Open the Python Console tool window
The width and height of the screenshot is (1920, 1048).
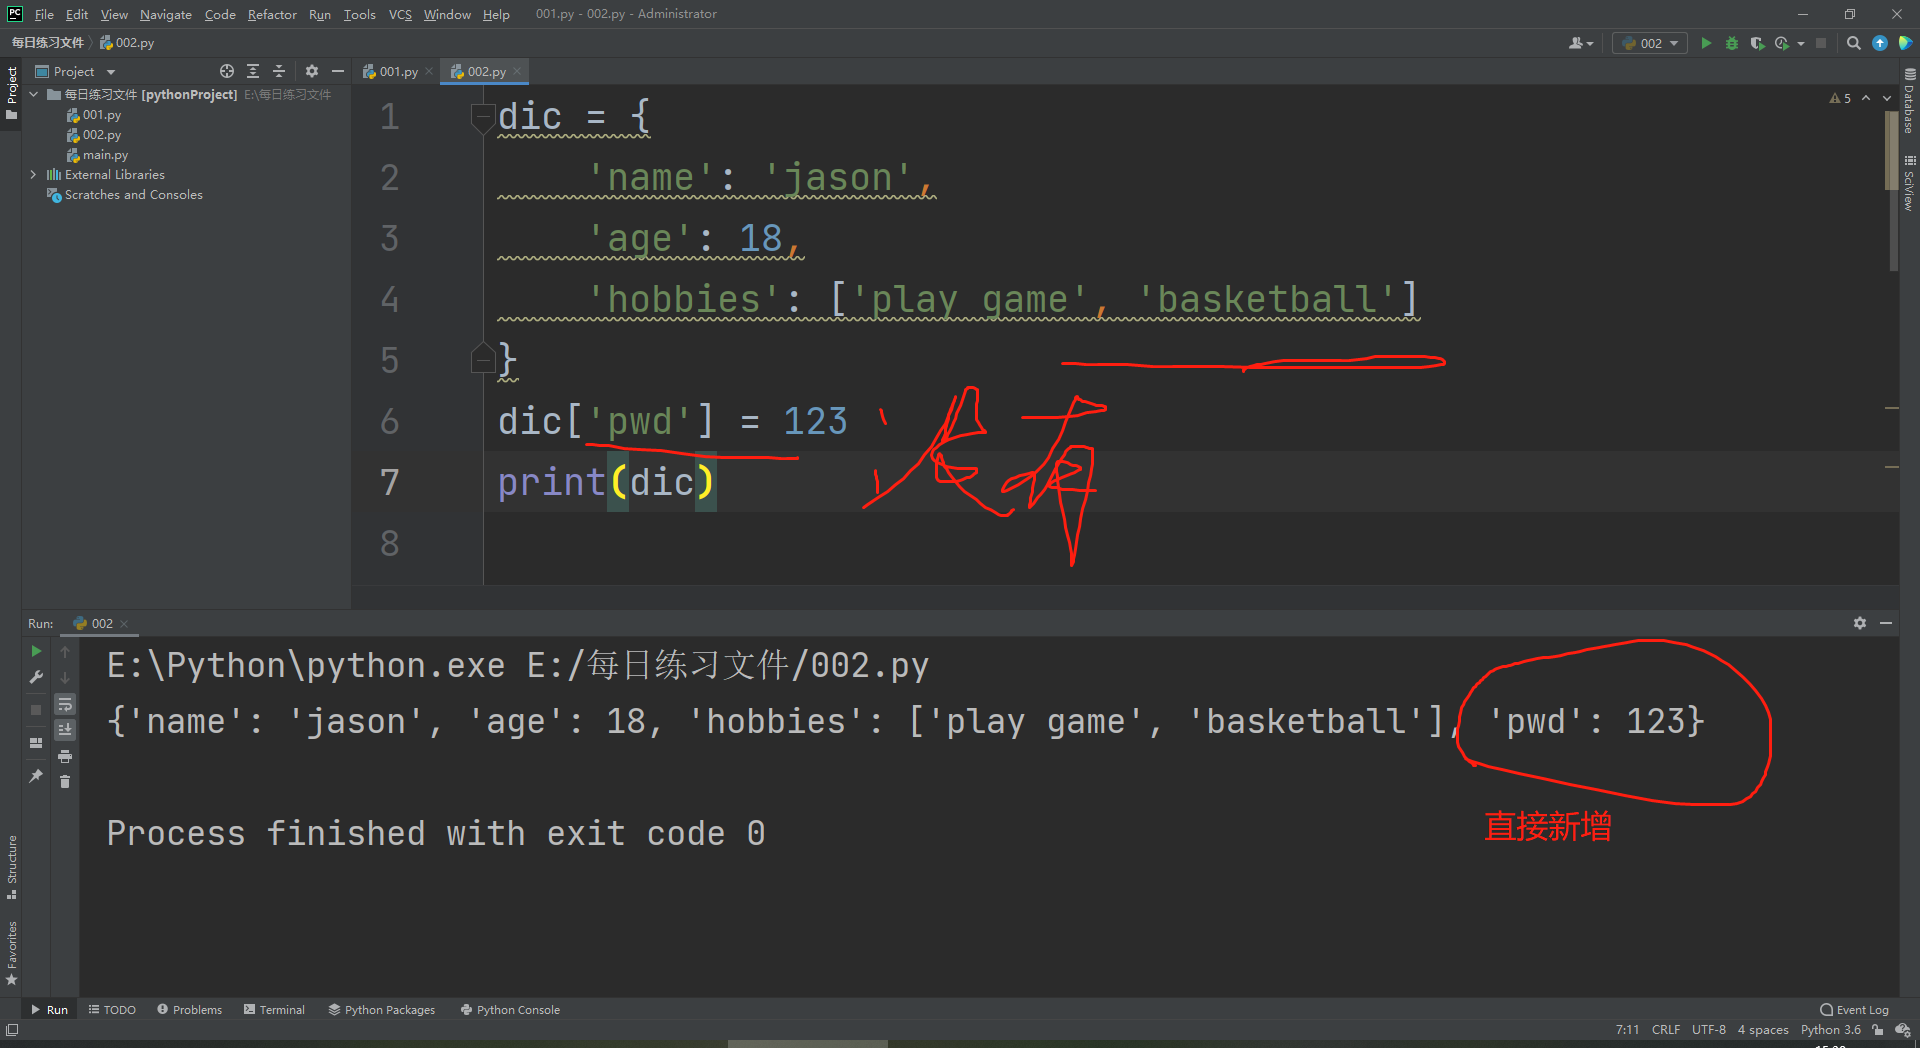[x=510, y=1010]
